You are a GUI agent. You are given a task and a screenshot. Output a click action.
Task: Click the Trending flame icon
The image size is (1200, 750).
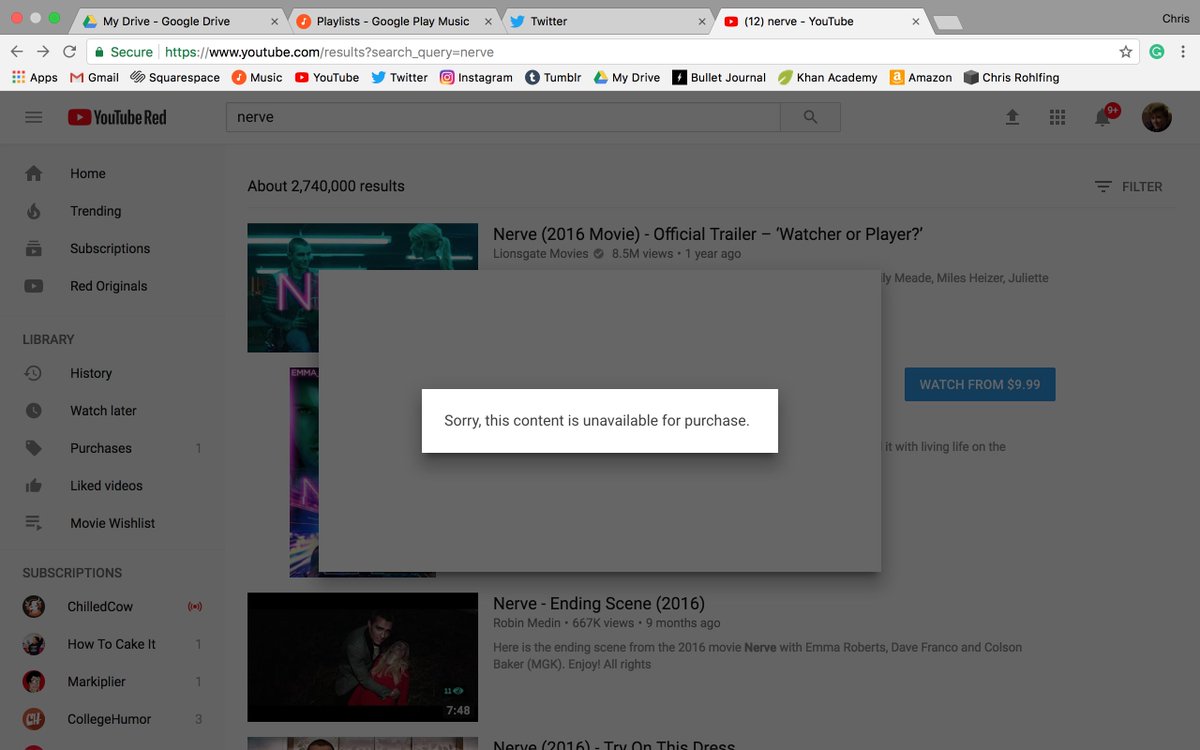pyautogui.click(x=34, y=211)
